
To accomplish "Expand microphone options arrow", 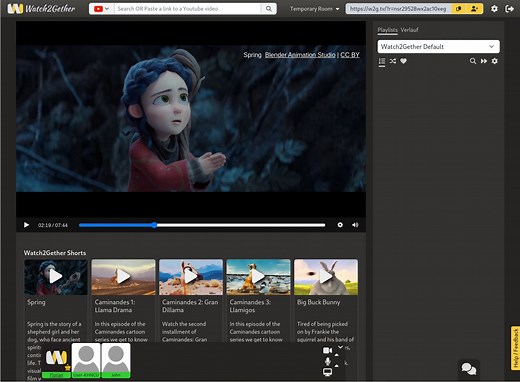I will 336,366.
